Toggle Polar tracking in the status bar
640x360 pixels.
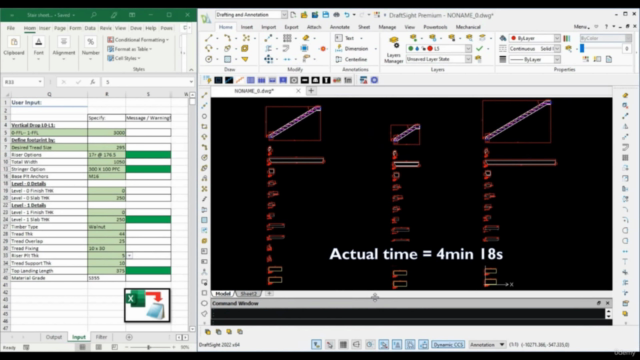point(369,345)
